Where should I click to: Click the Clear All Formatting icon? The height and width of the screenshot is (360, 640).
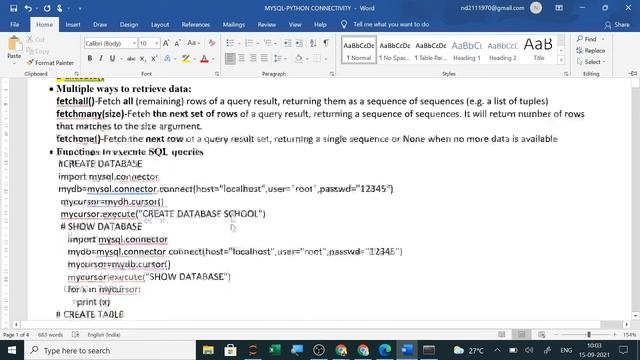point(211,43)
